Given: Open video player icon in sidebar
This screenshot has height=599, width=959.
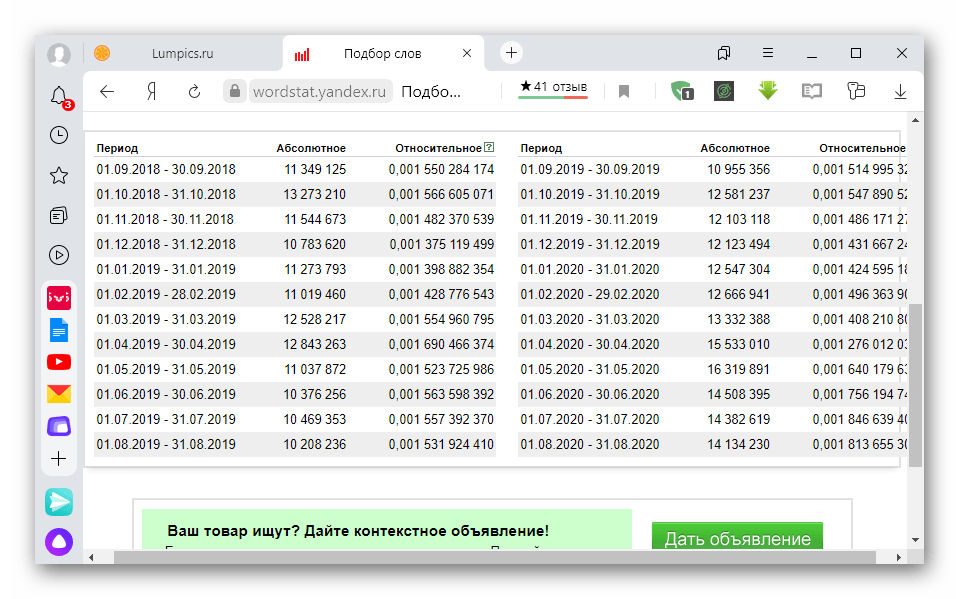Looking at the screenshot, I should 59,255.
